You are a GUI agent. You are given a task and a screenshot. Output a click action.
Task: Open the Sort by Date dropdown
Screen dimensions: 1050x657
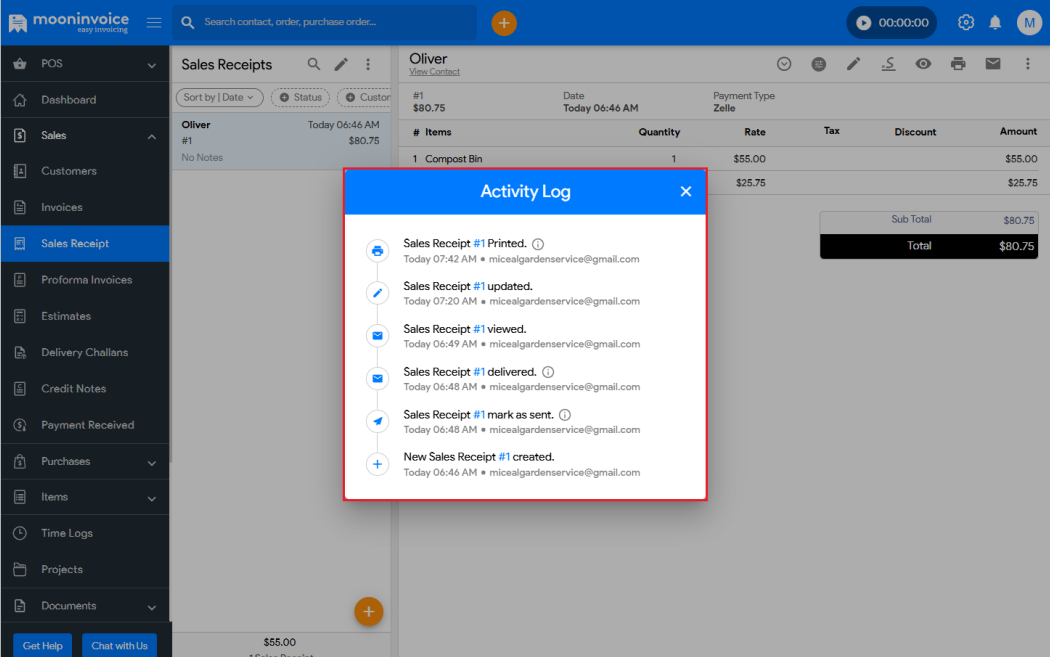coord(219,97)
